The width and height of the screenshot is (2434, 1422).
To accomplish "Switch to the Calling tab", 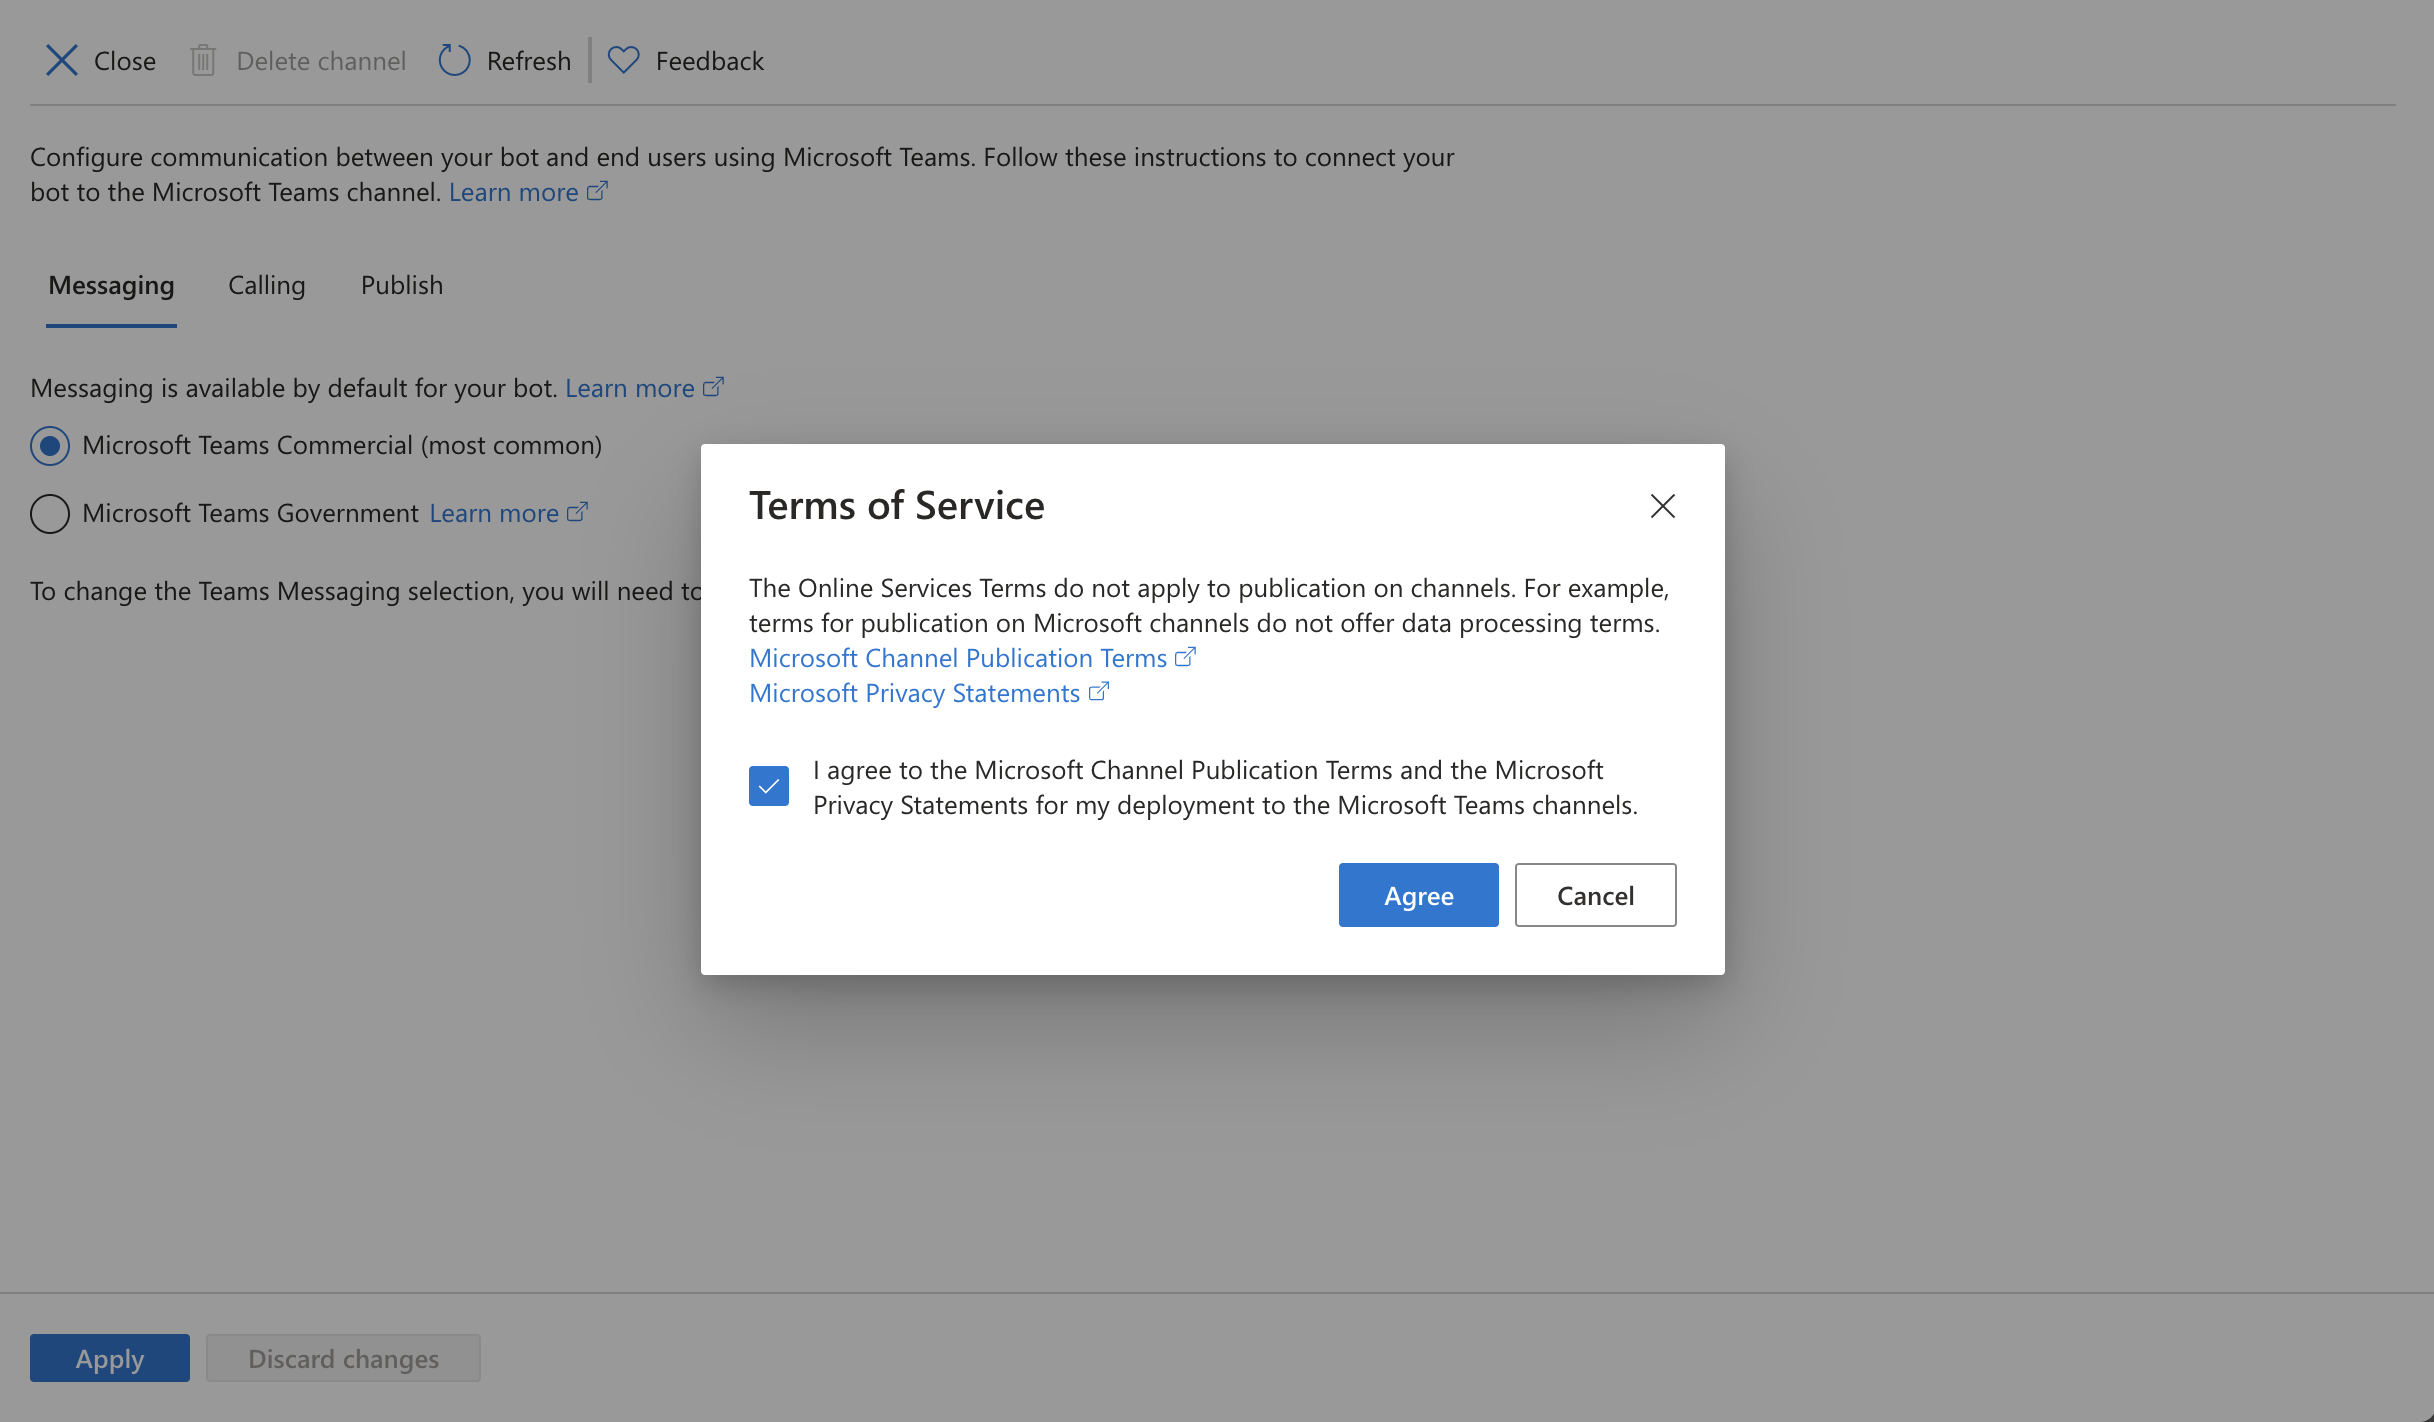I will click(266, 285).
